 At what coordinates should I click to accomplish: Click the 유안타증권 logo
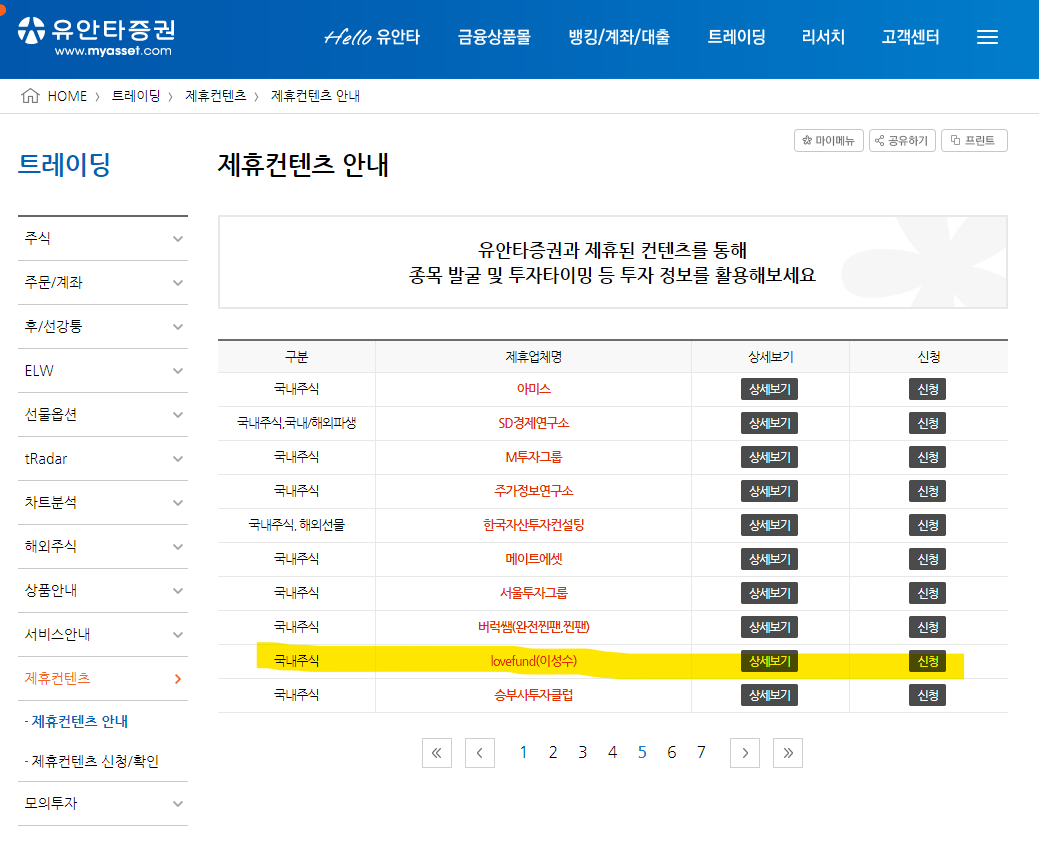(97, 37)
